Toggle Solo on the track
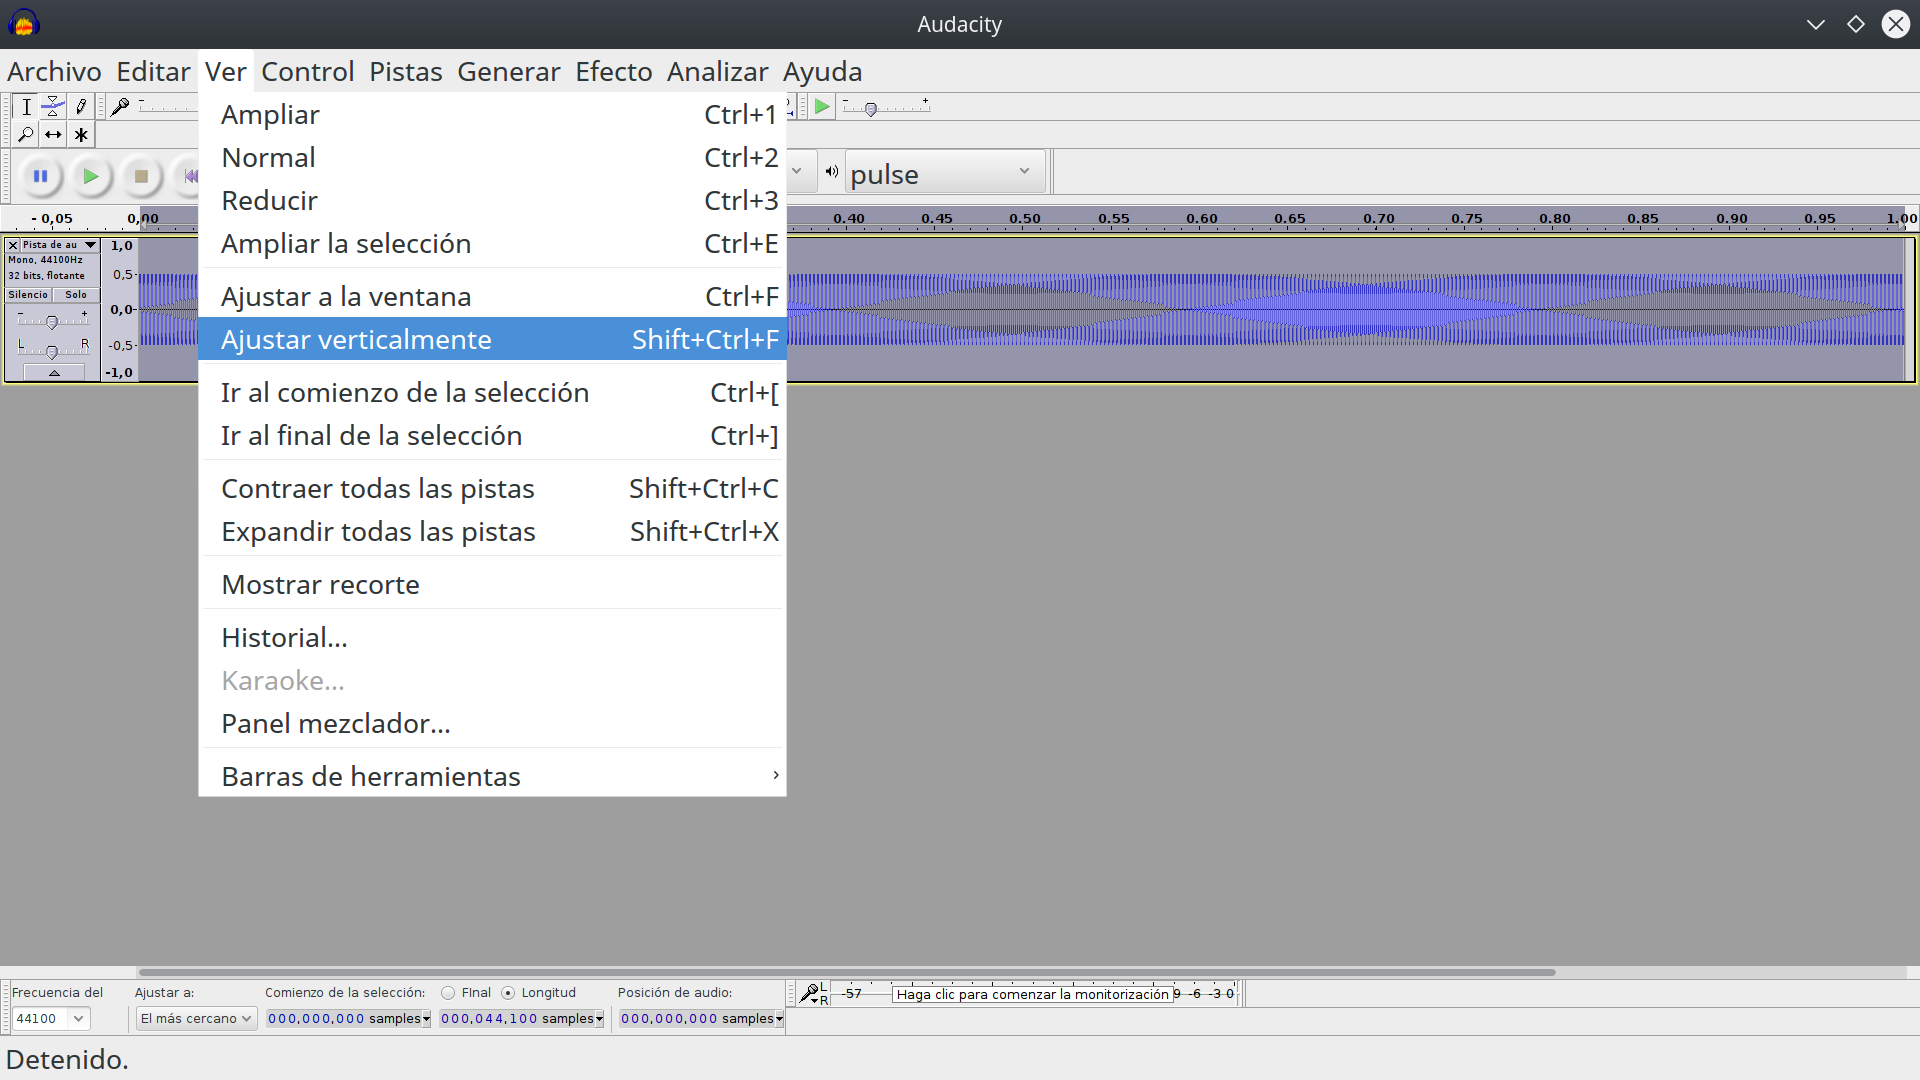1920x1080 pixels. 76,295
